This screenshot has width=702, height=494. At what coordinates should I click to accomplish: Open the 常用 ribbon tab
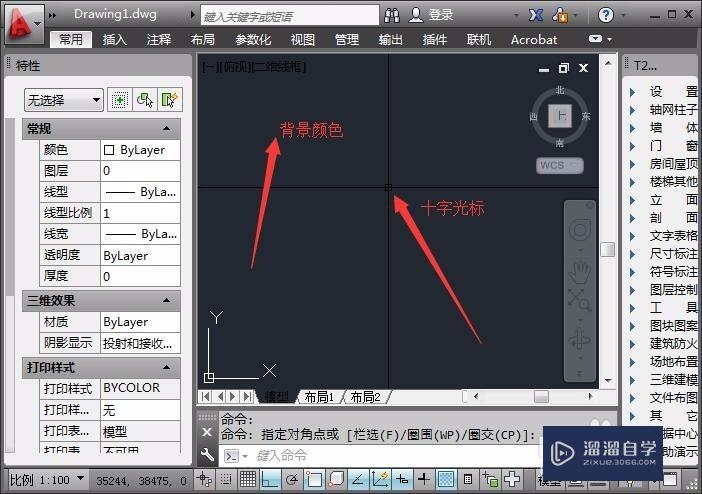(71, 39)
